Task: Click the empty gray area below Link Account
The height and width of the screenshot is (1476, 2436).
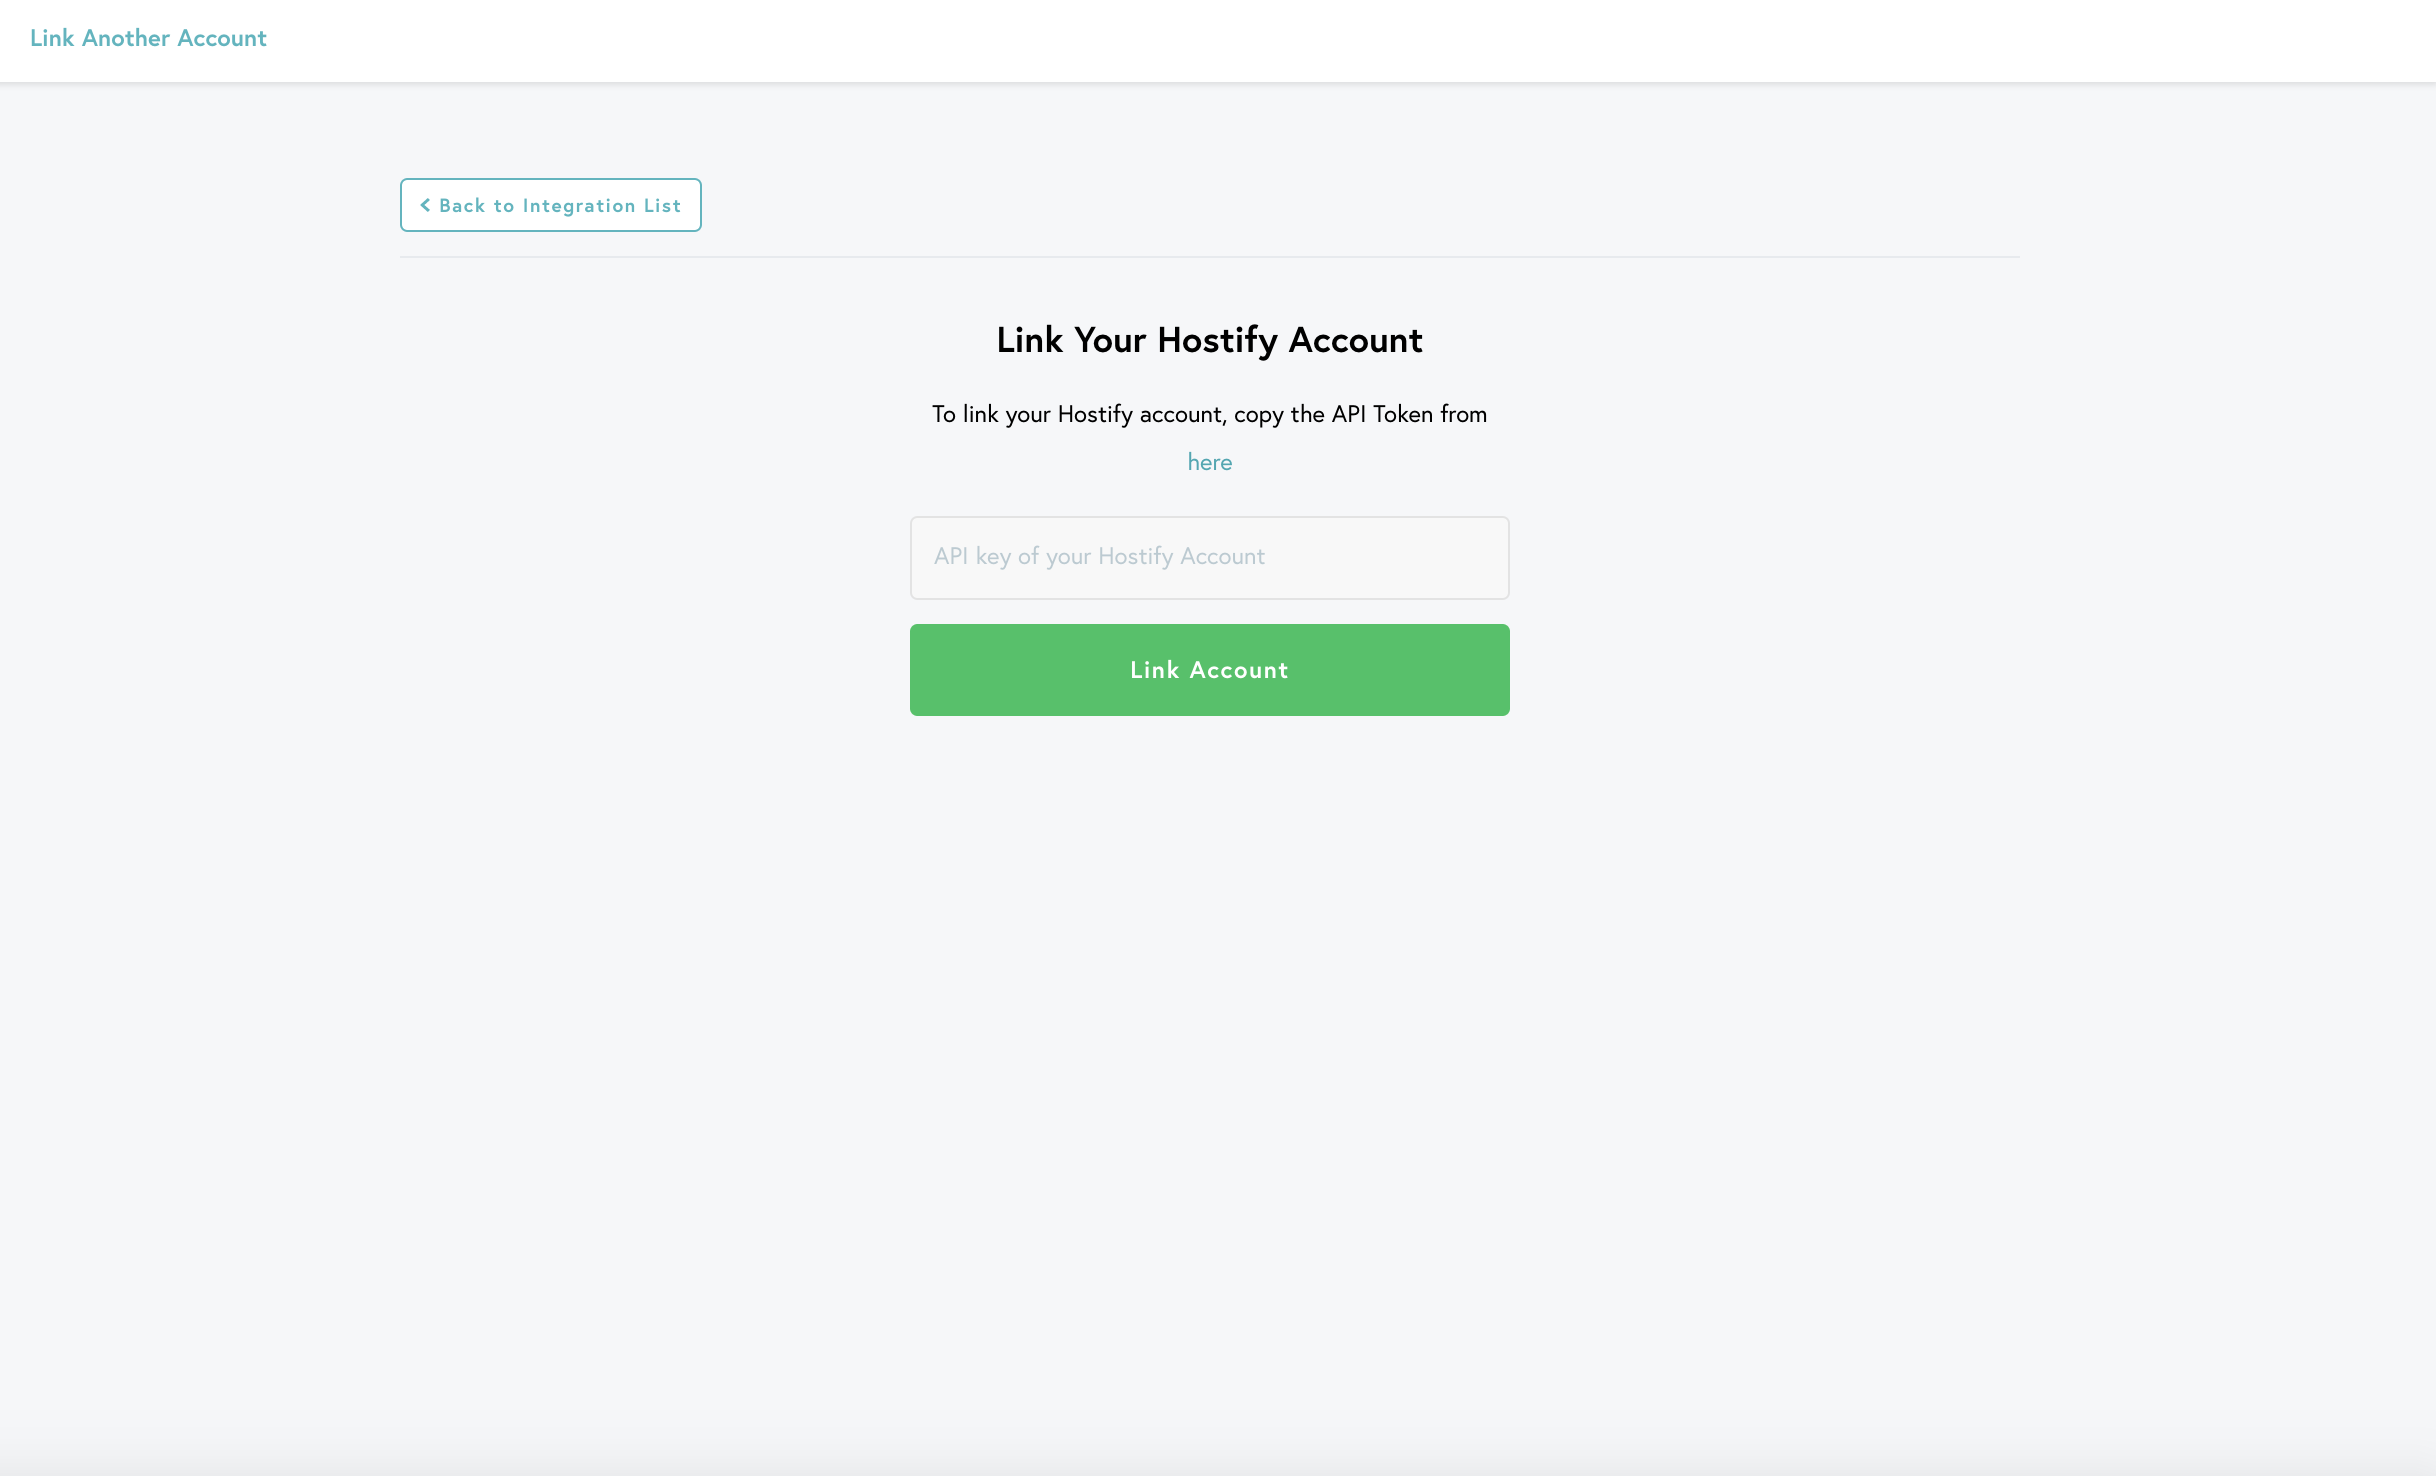Action: 1209,1000
